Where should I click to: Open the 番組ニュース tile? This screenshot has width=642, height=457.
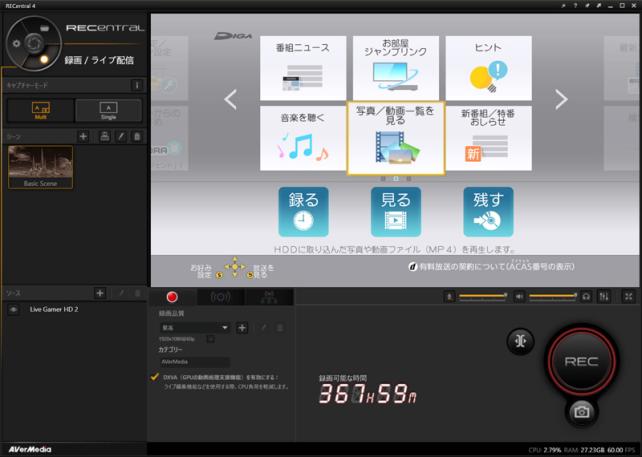[303, 68]
